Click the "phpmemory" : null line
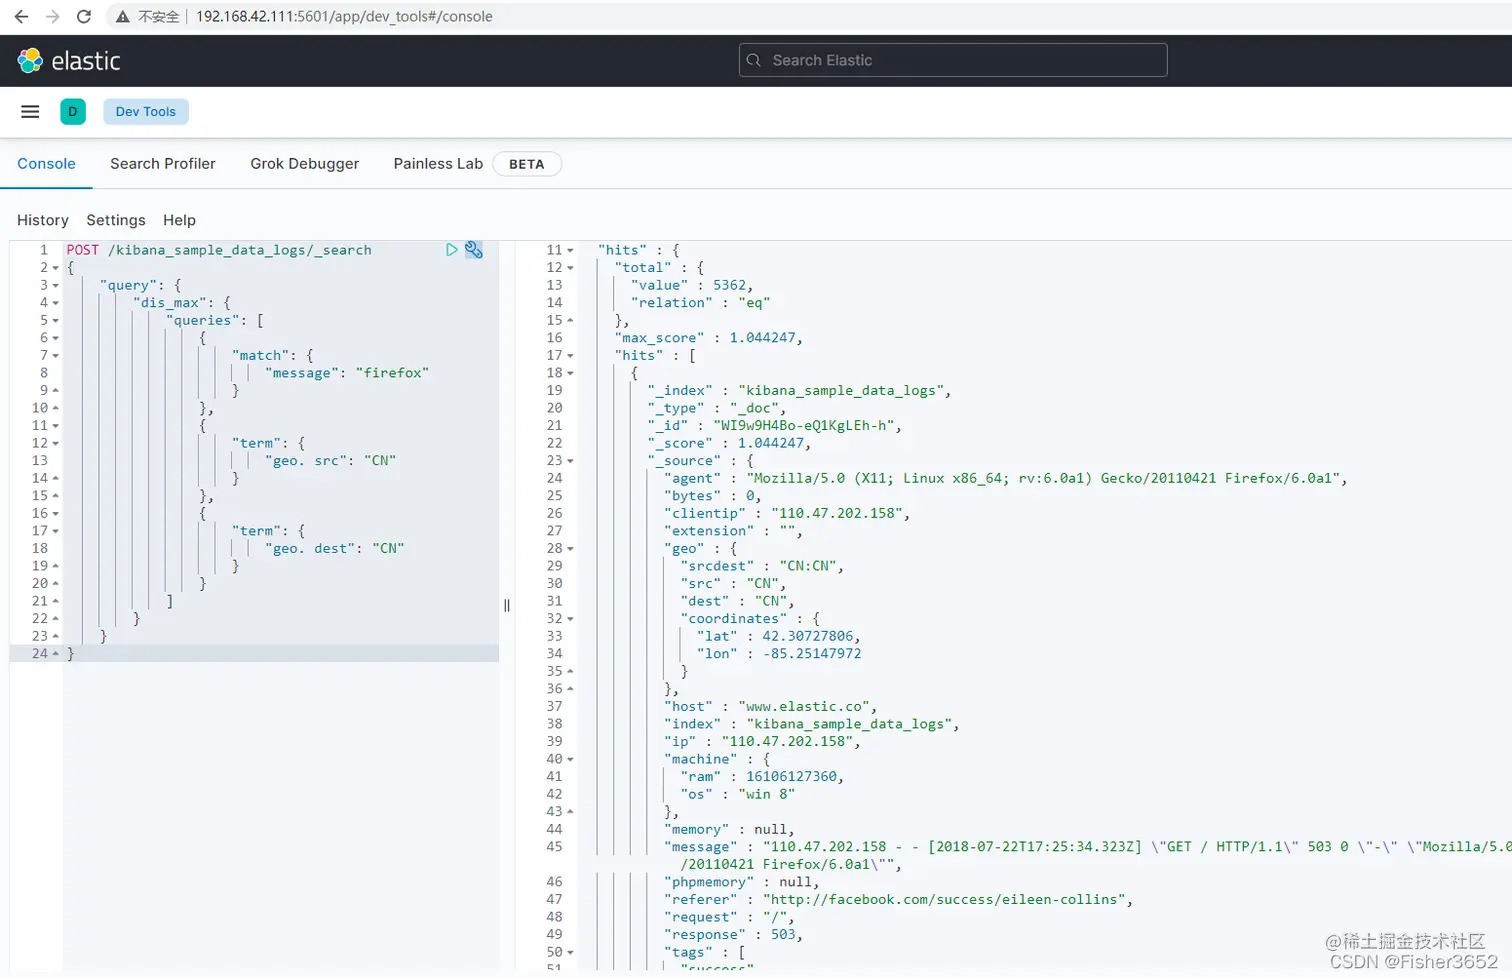The width and height of the screenshot is (1512, 978). coord(741,882)
